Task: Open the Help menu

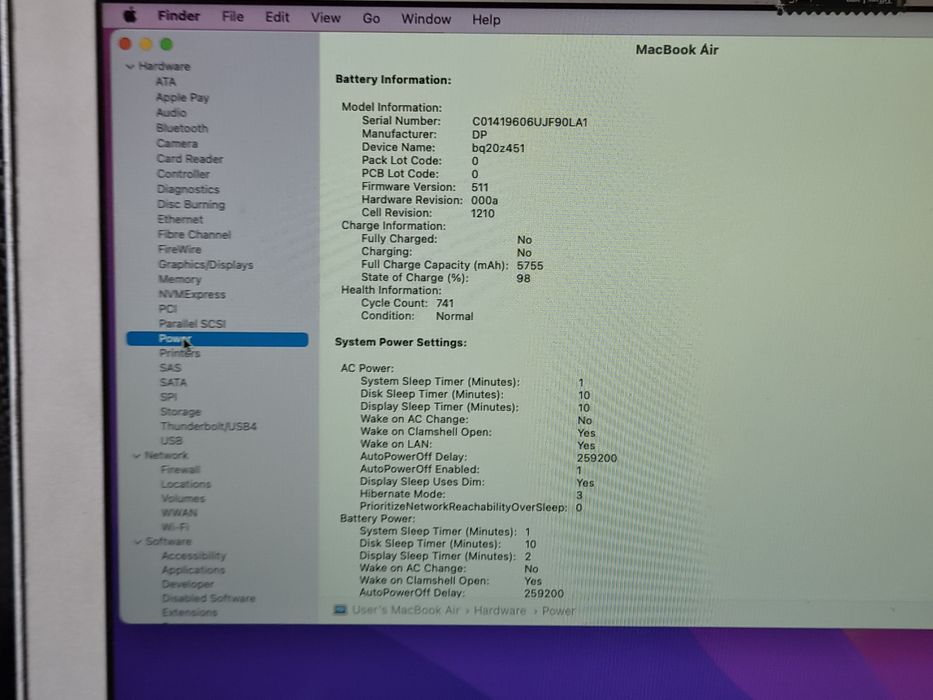Action: click(486, 20)
